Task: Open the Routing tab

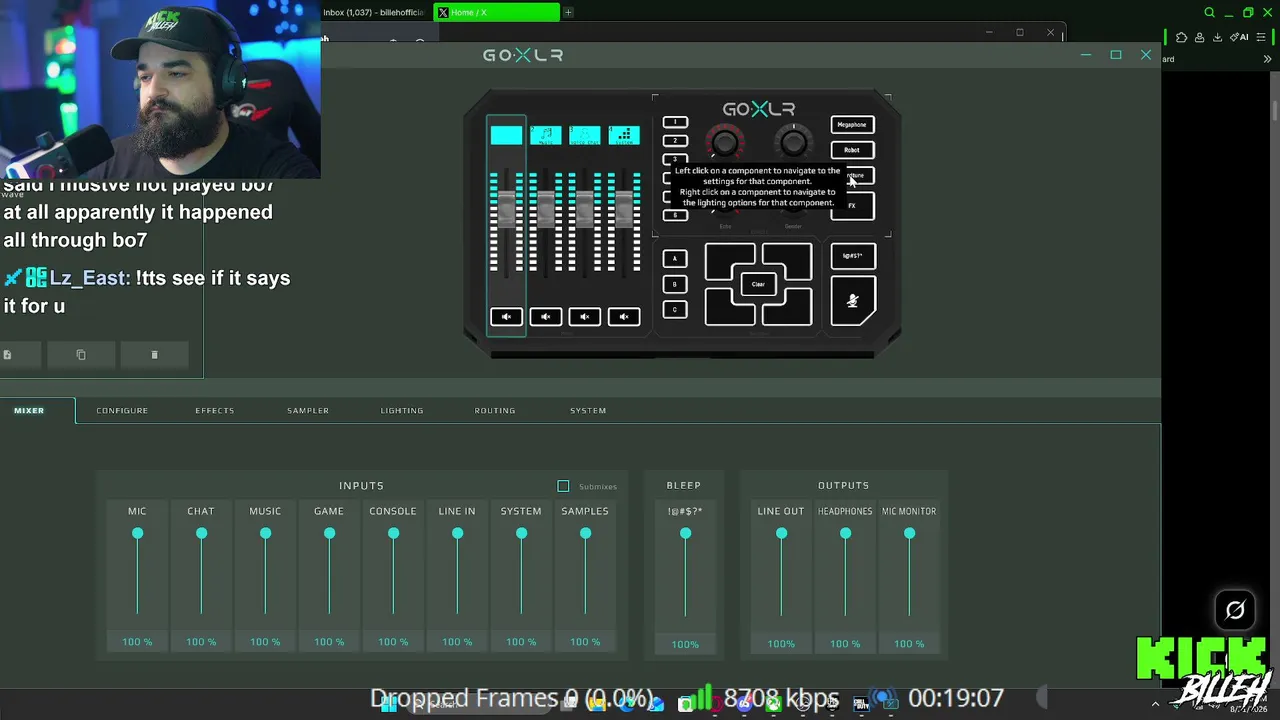Action: coord(495,410)
